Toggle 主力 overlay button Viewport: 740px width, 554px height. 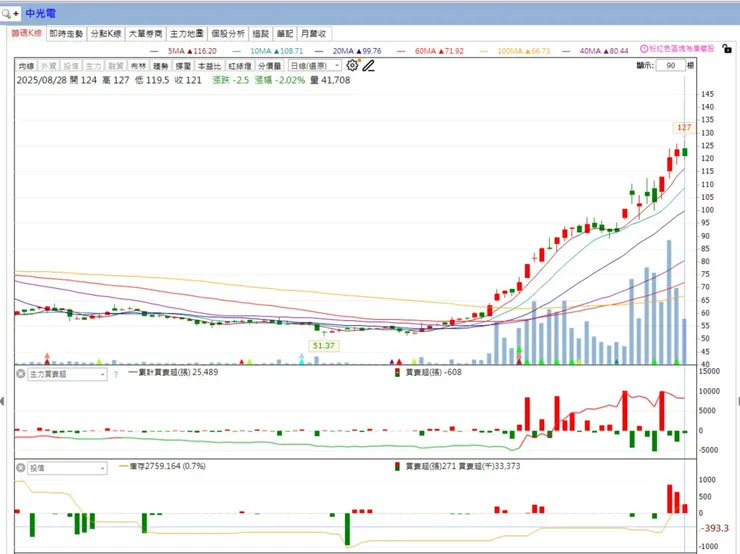(x=93, y=66)
